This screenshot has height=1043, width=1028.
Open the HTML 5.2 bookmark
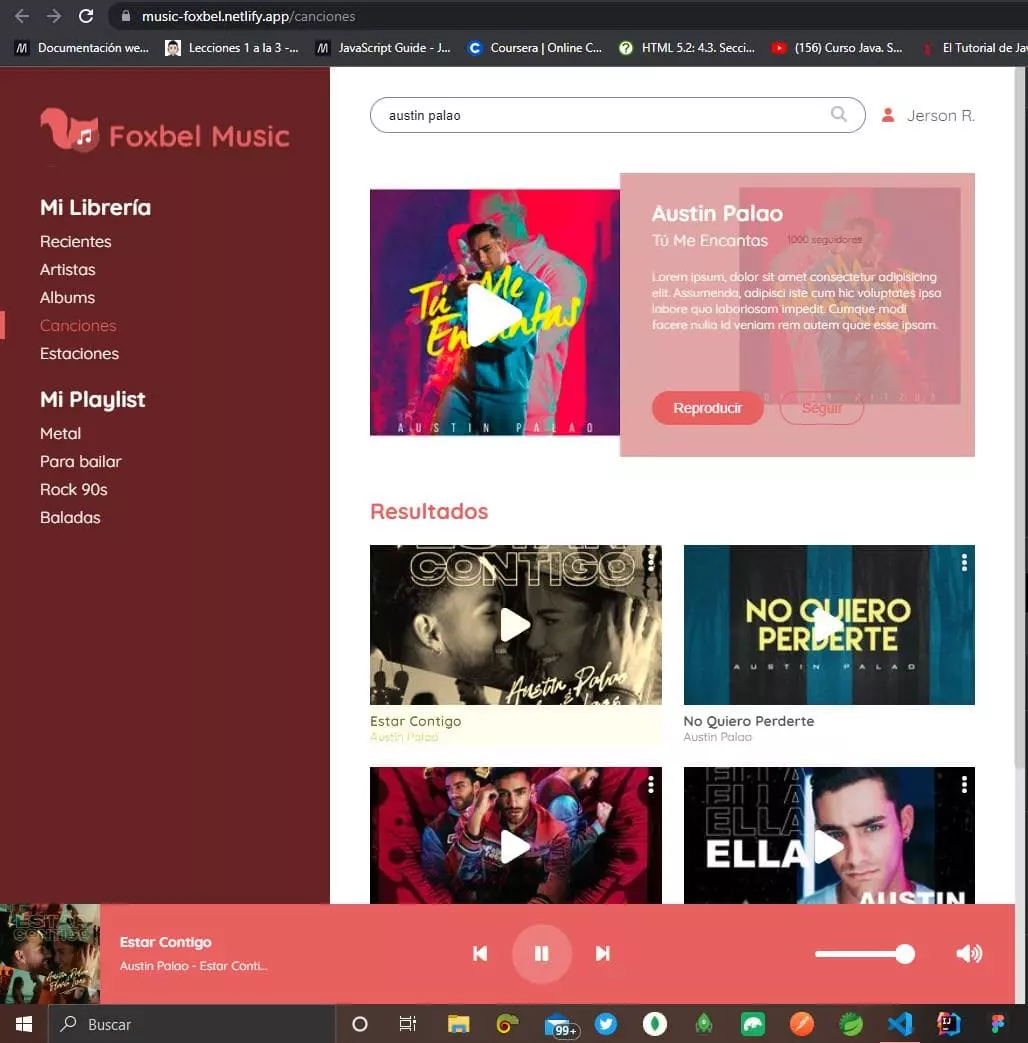(x=687, y=48)
